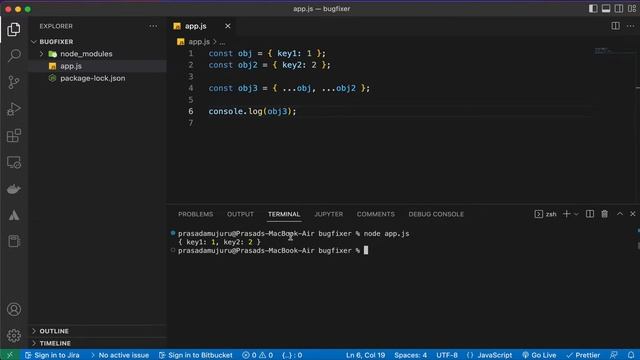
Task: Change indentation via Spaces: 4
Action: coord(411,355)
